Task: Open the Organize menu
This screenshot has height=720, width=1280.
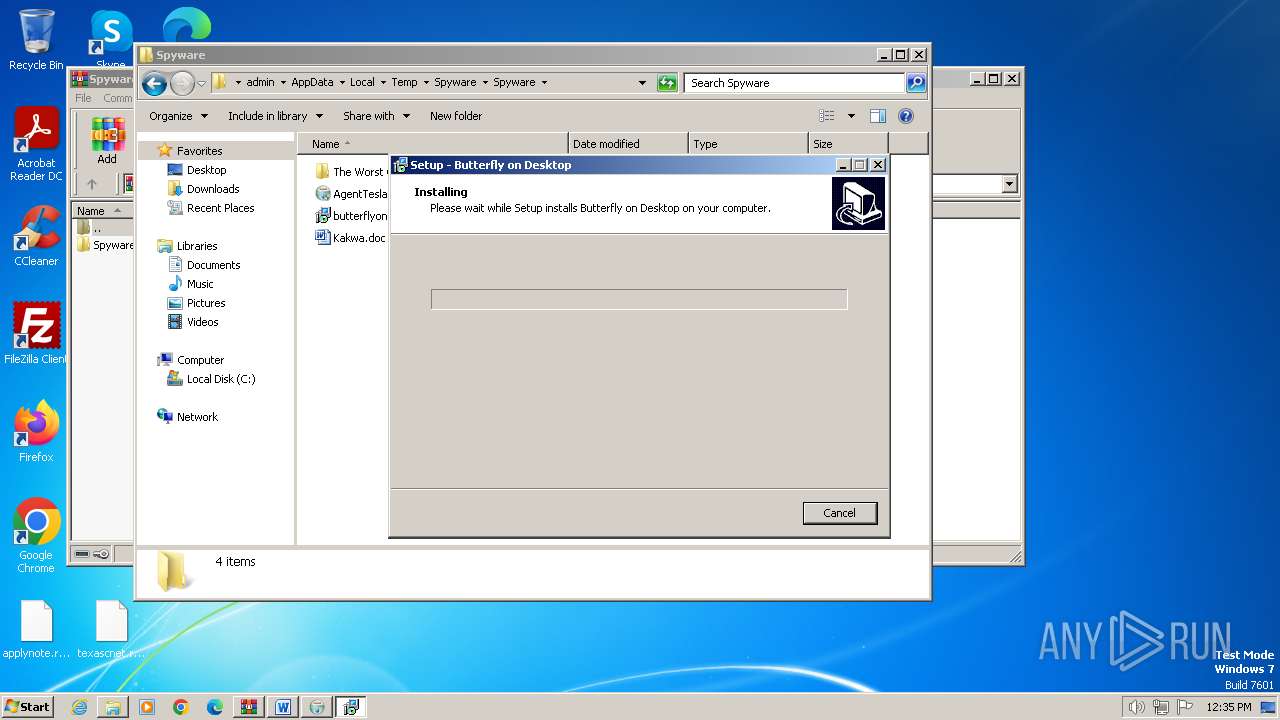Action: point(178,116)
